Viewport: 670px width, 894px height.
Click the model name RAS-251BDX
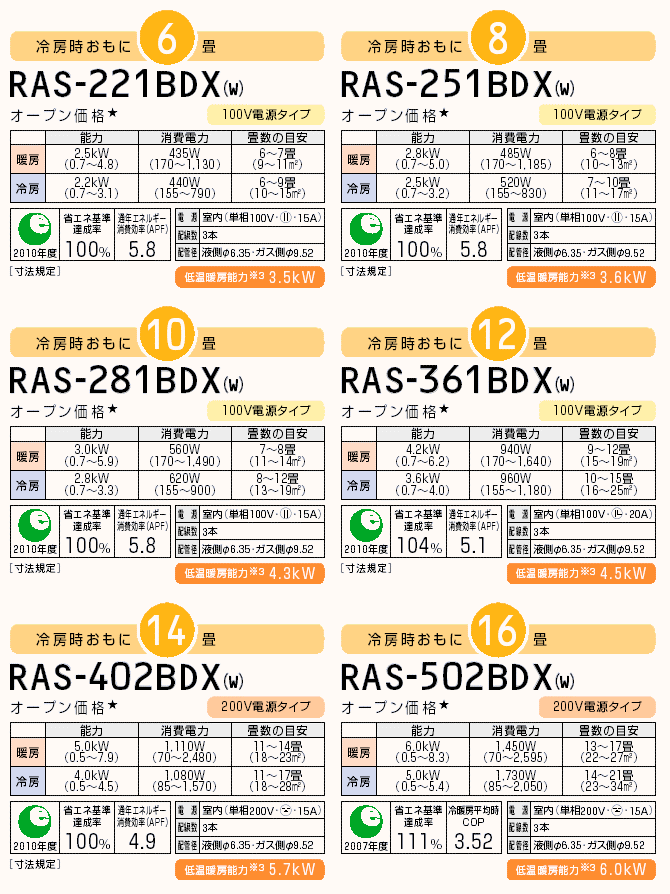(x=458, y=84)
